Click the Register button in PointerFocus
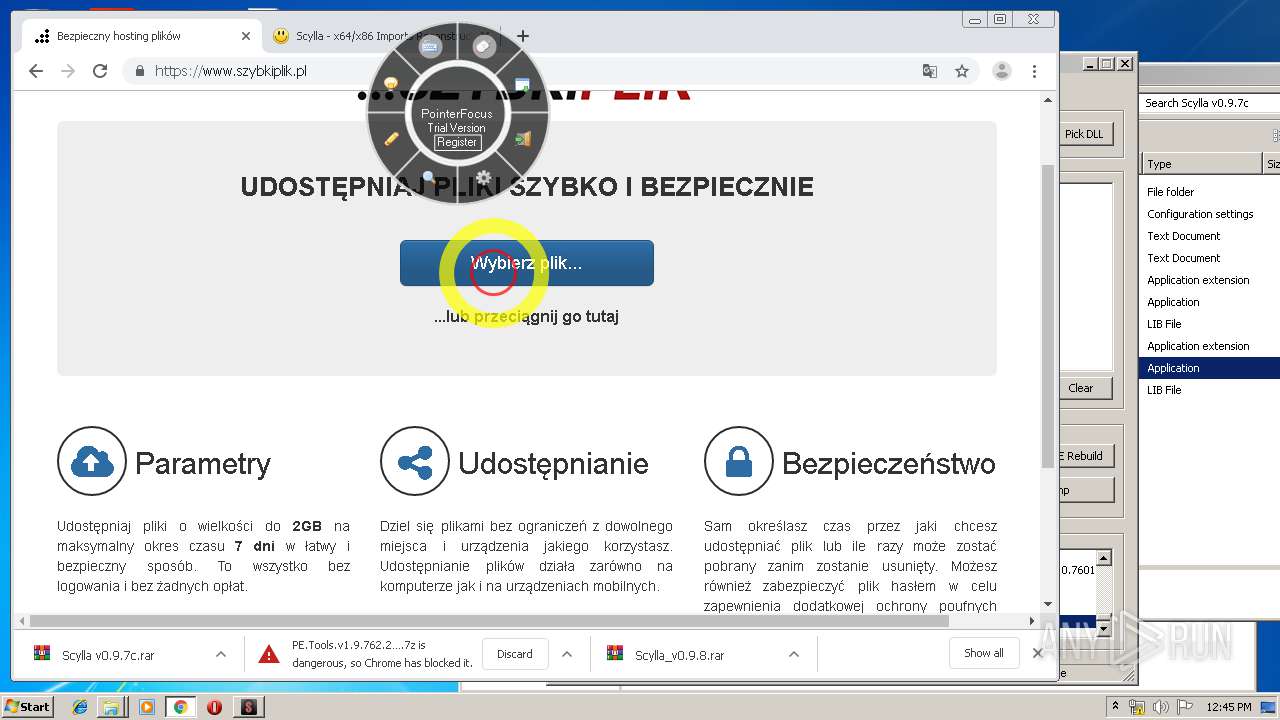This screenshot has height=720, width=1280. [457, 142]
